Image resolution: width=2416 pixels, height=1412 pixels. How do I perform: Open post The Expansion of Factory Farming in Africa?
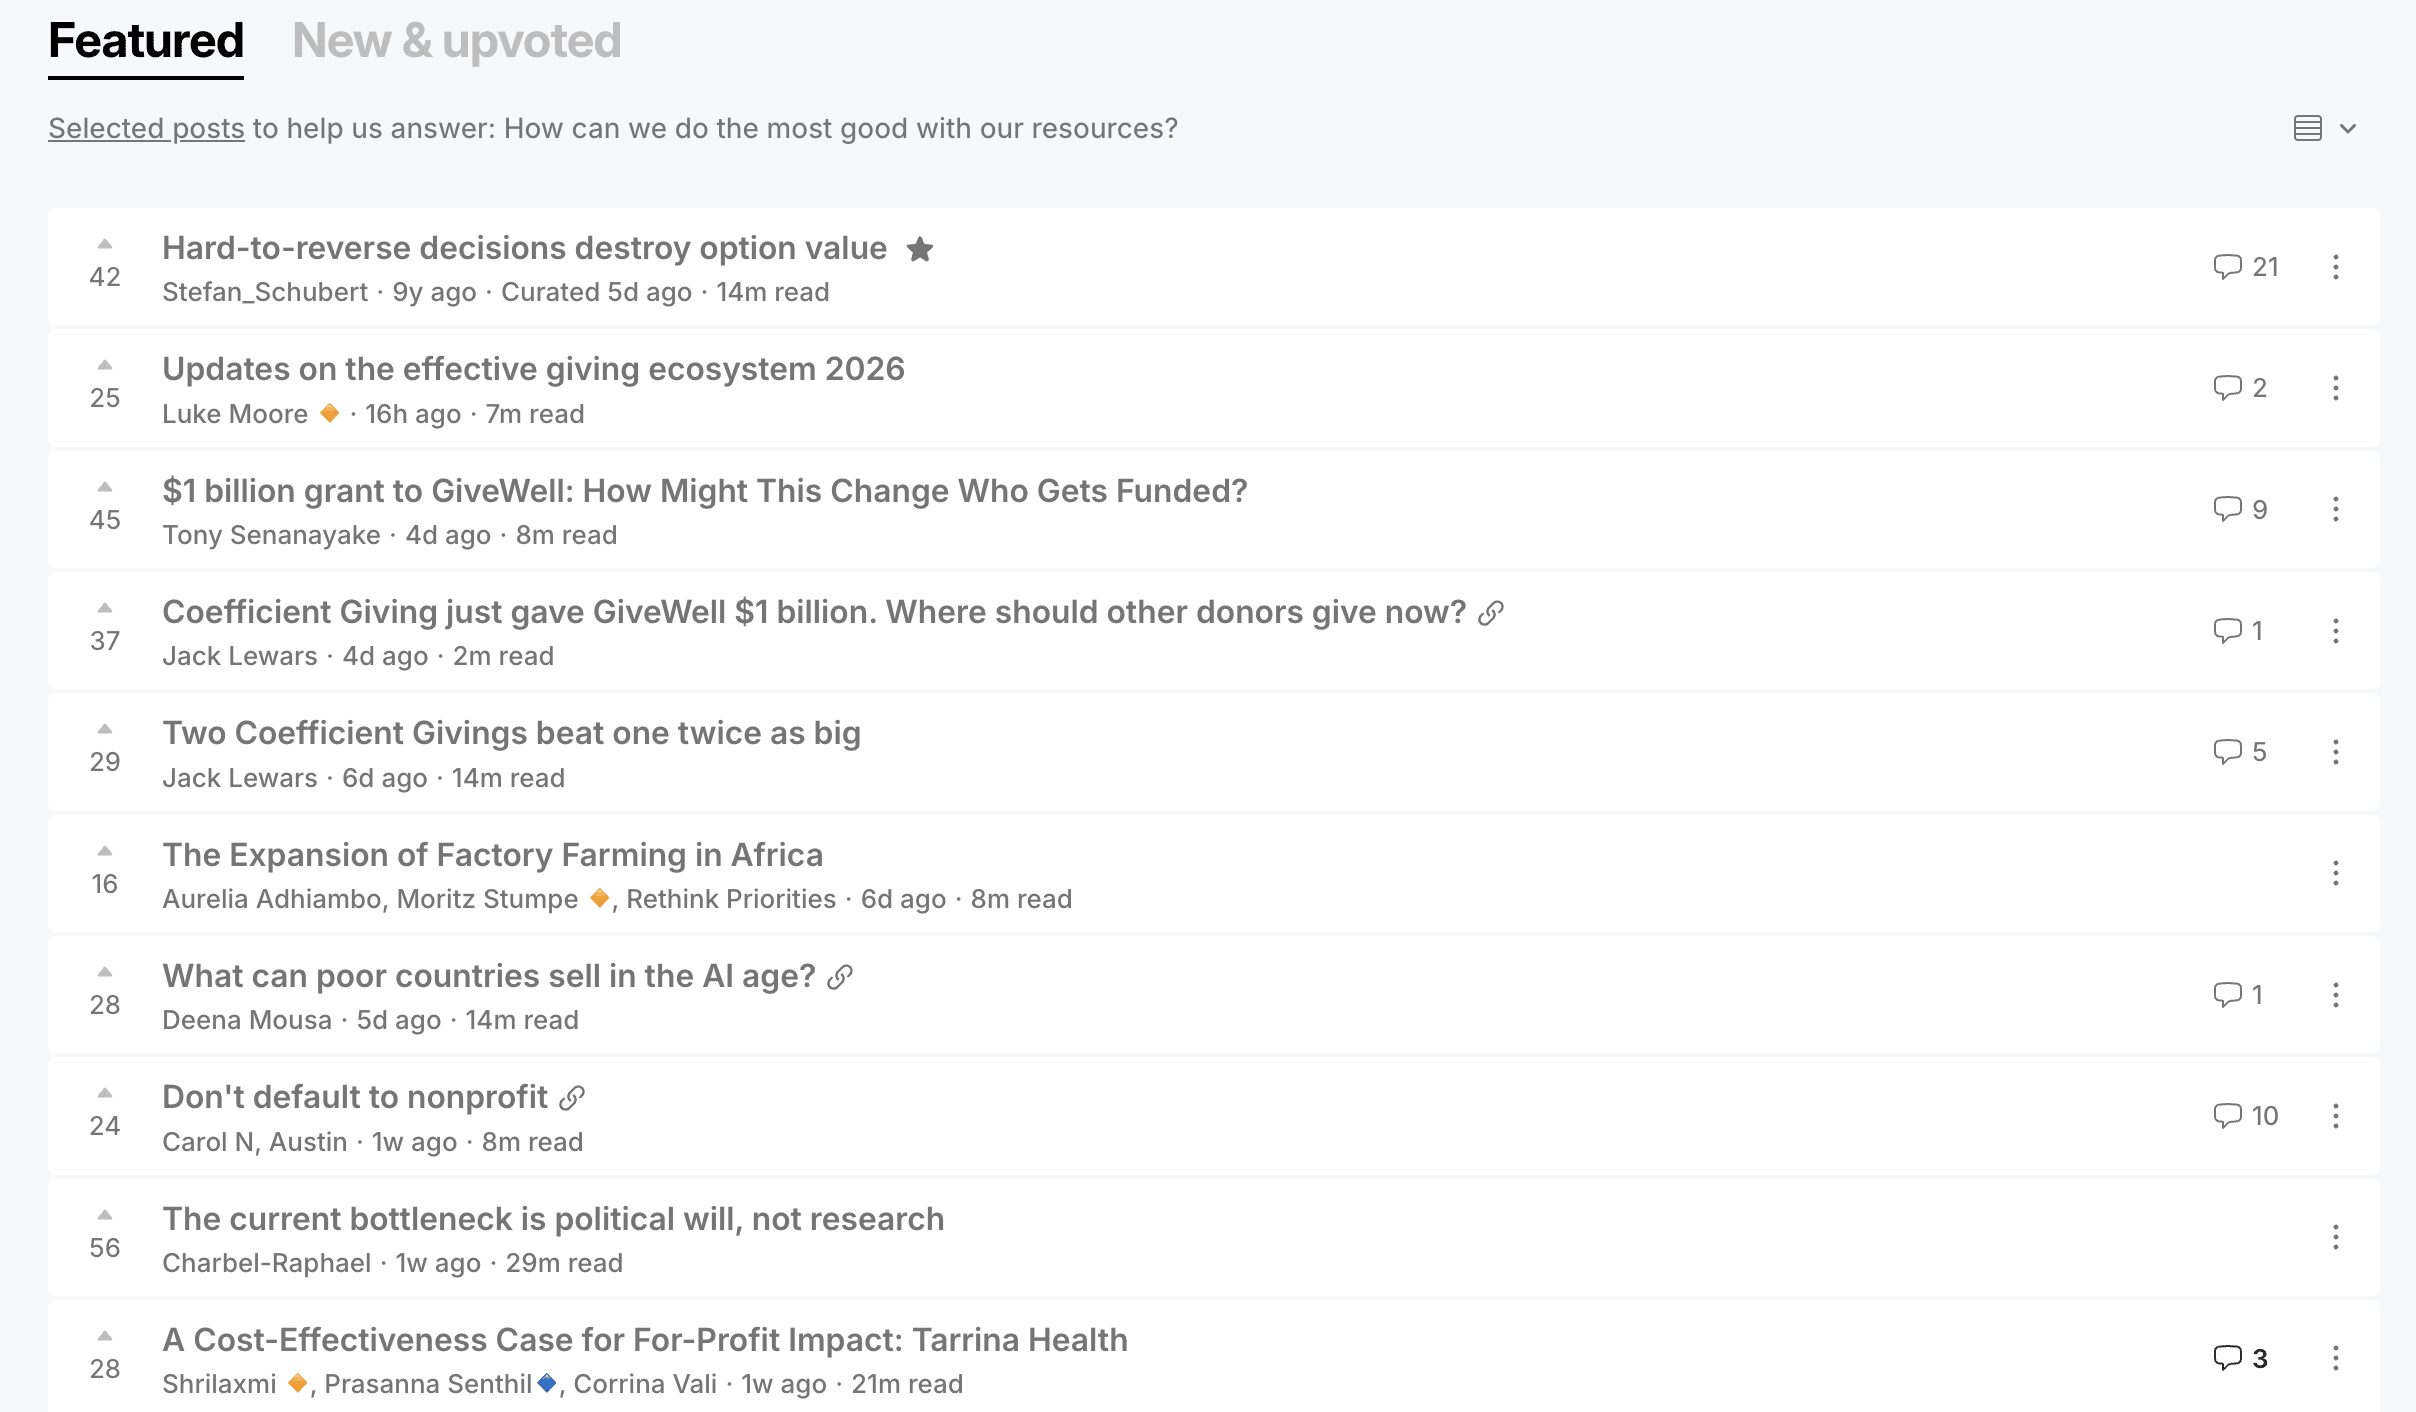[492, 855]
